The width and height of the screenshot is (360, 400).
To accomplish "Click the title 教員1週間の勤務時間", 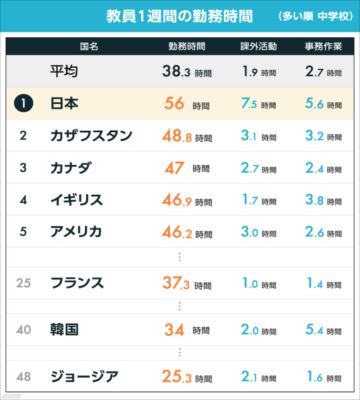I will pos(179,16).
